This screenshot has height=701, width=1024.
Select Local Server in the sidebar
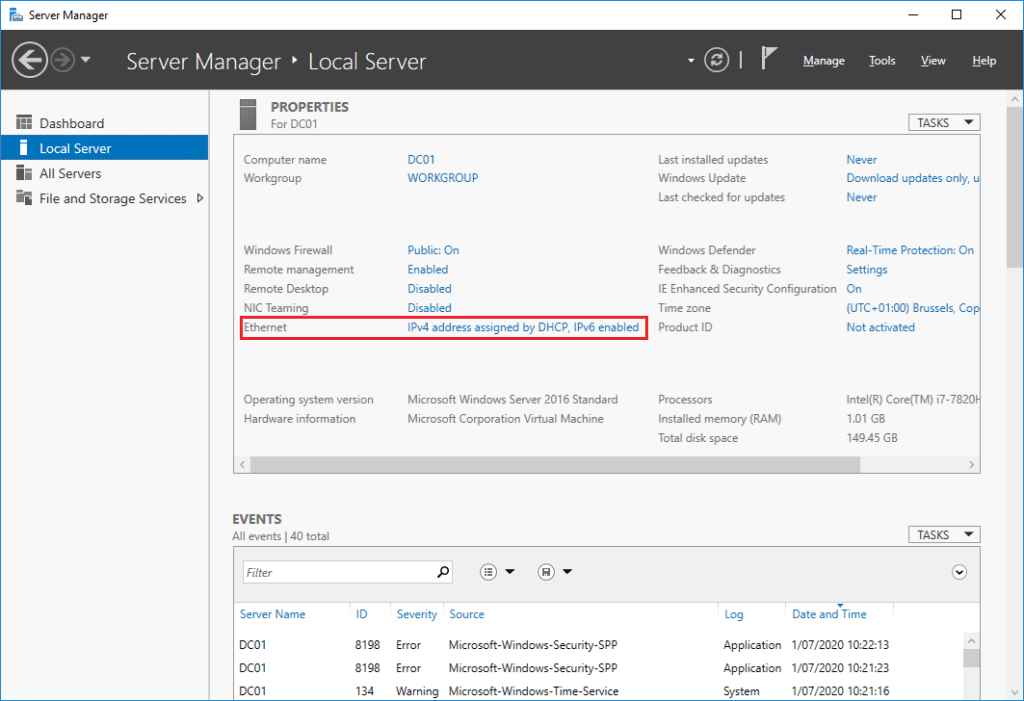(x=104, y=148)
